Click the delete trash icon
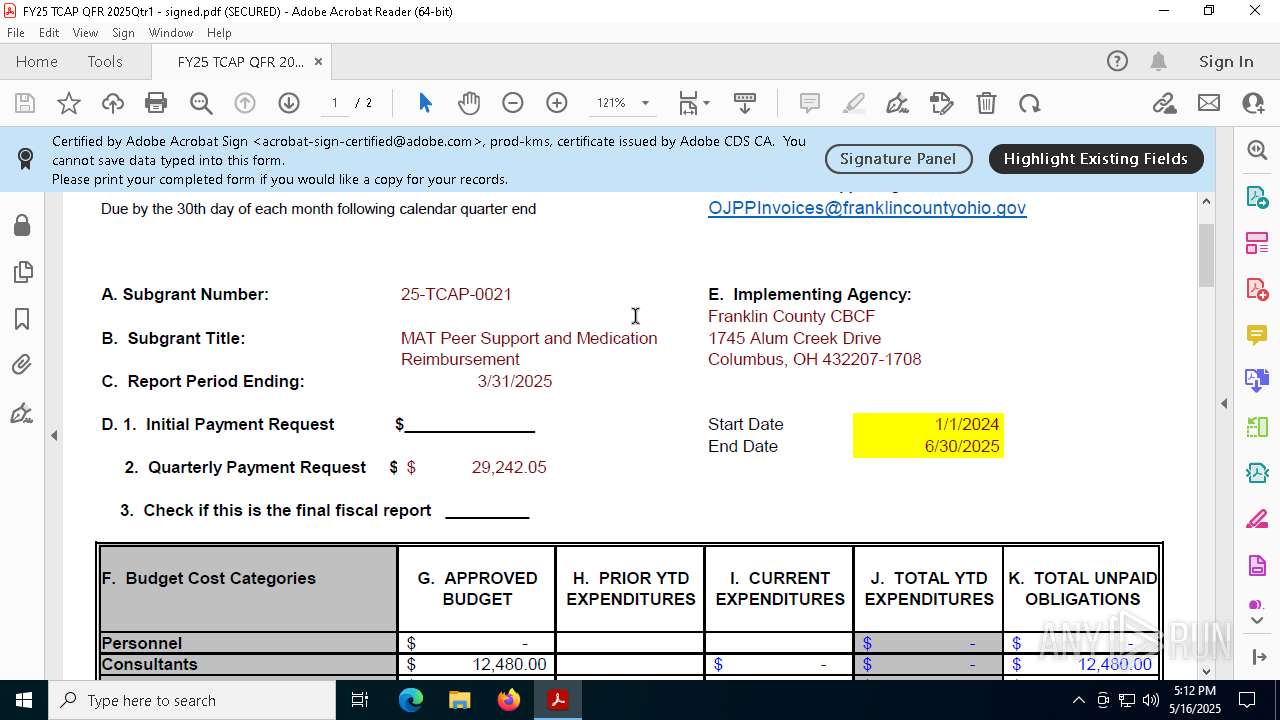 [986, 103]
